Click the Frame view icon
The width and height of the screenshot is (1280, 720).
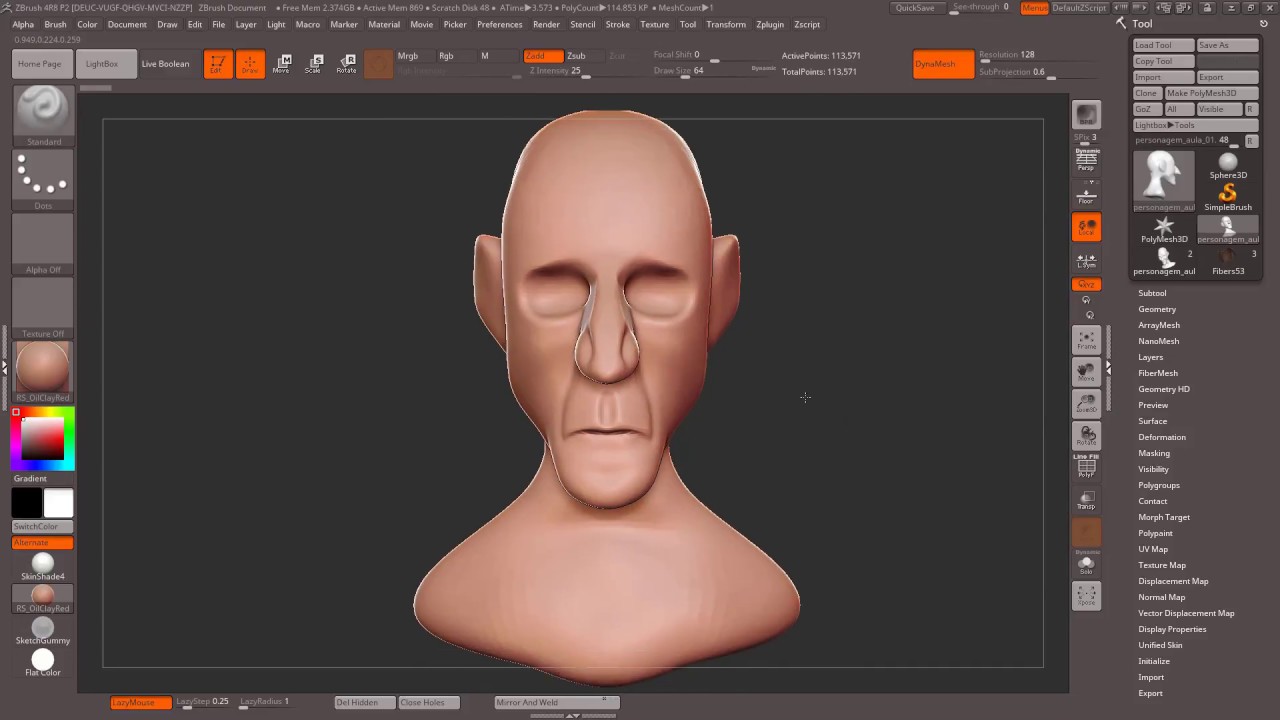coord(1086,340)
